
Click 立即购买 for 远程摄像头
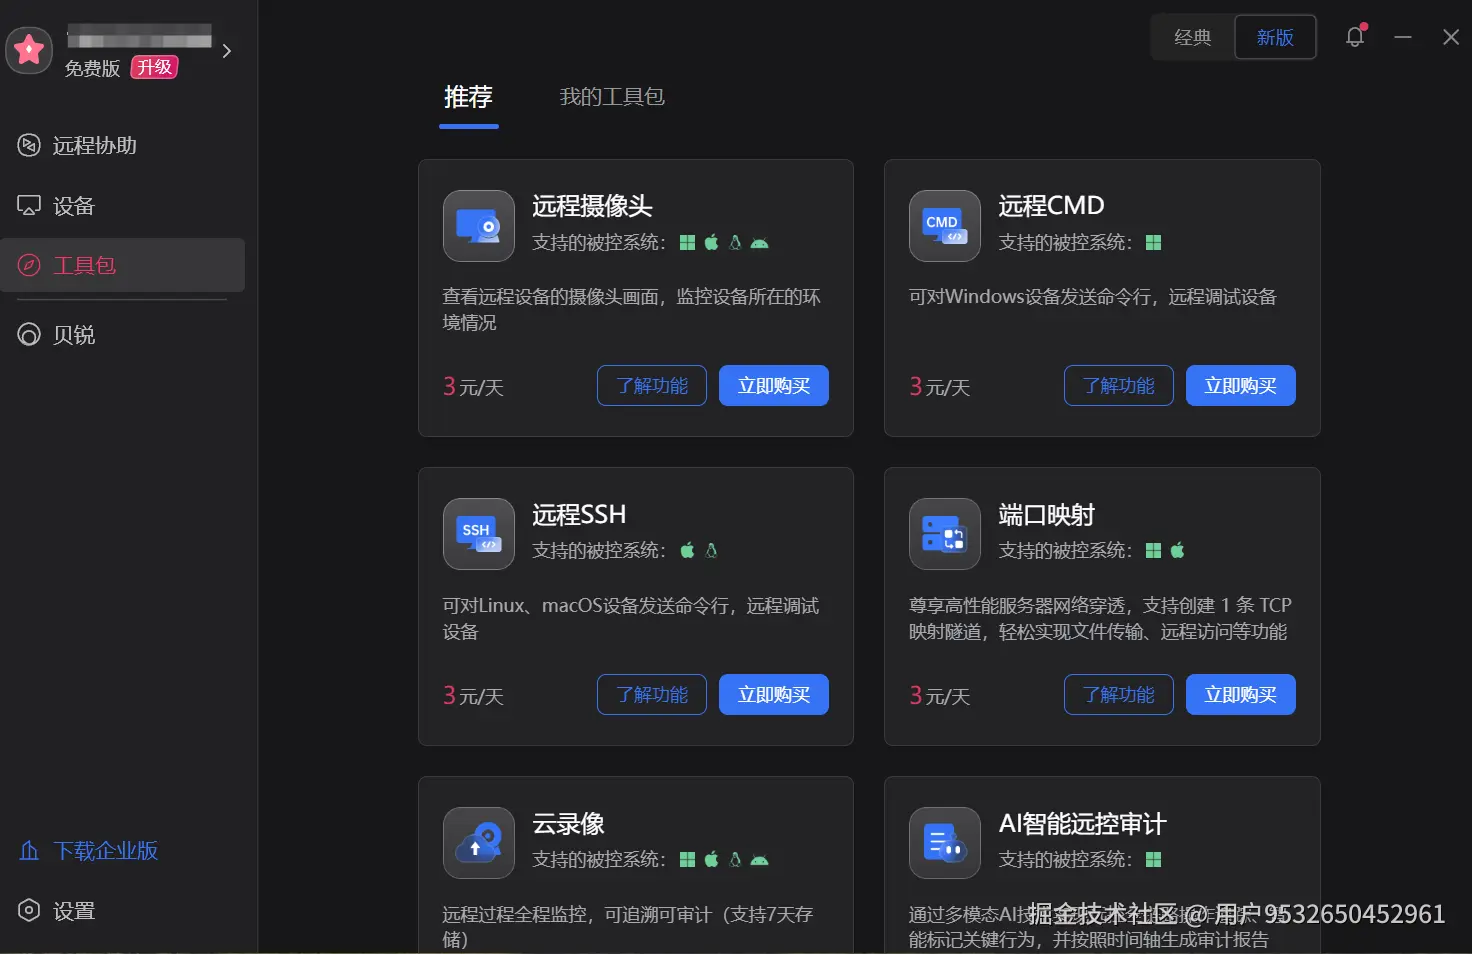(x=774, y=386)
